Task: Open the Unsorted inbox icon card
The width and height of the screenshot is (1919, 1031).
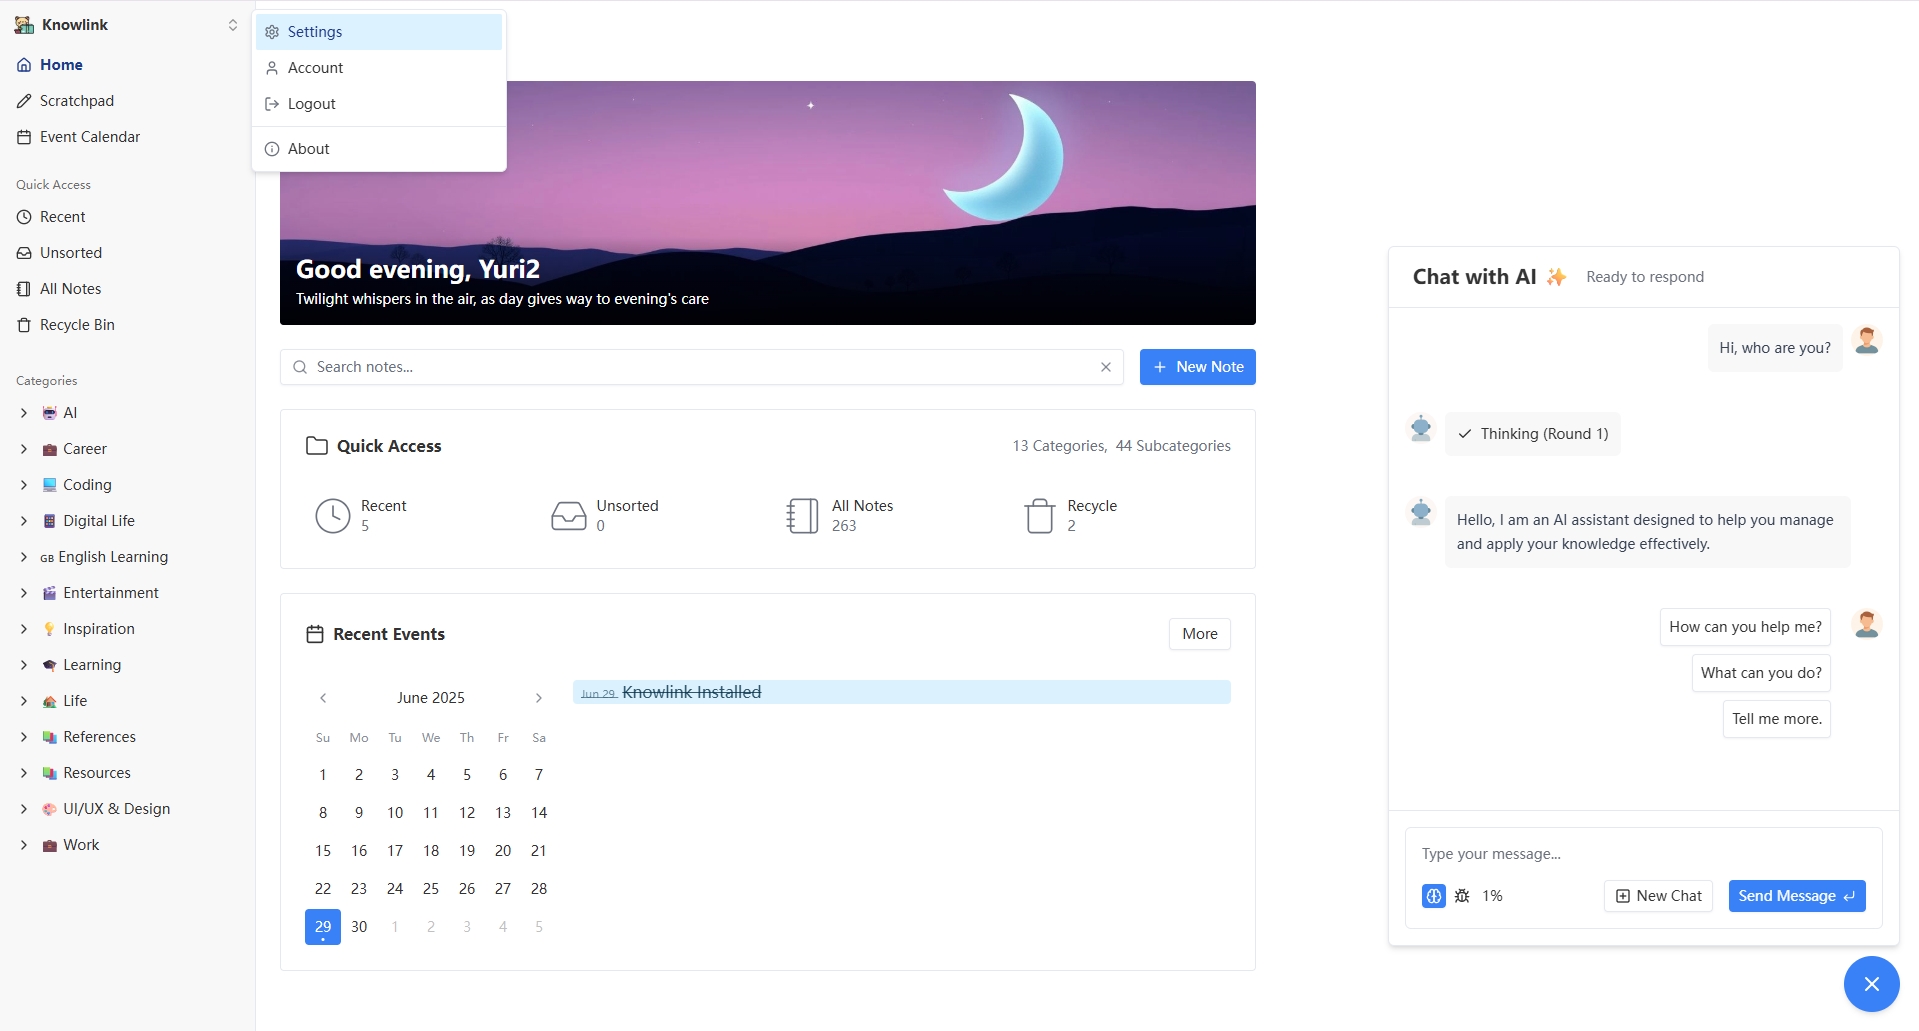Action: [x=569, y=516]
